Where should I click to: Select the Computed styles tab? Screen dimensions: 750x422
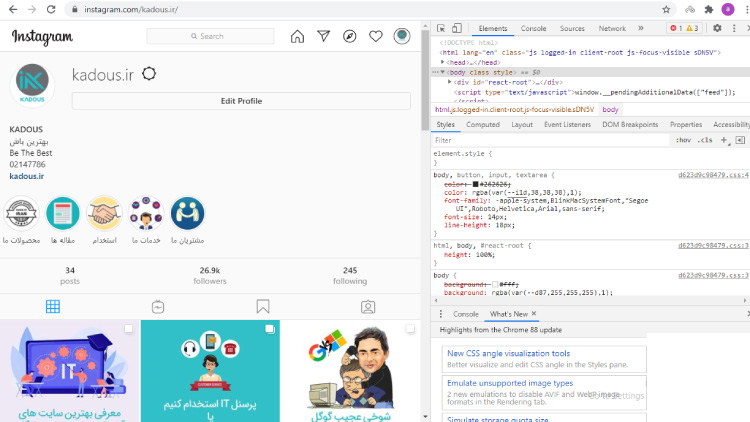pyautogui.click(x=483, y=125)
